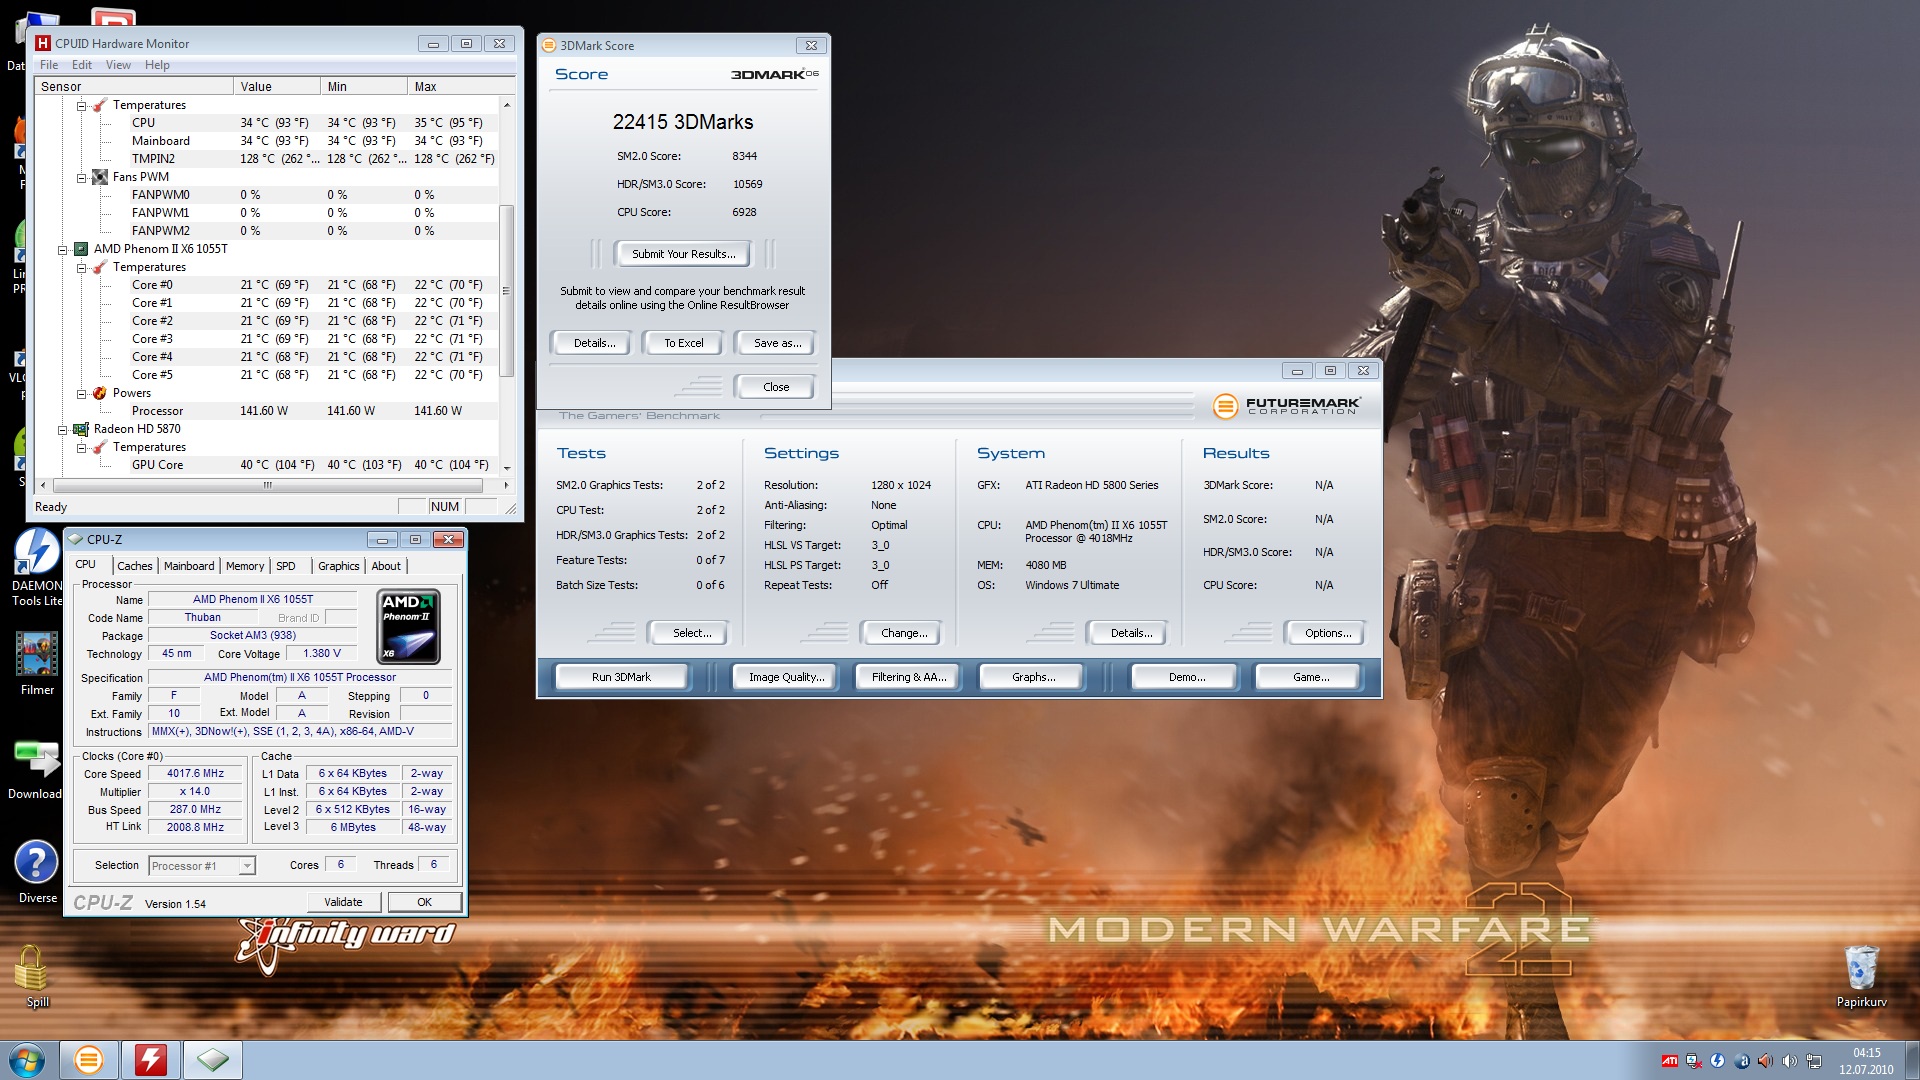Click the 3DMark taskbar icon
The width and height of the screenshot is (1920, 1080).
coord(89,1060)
